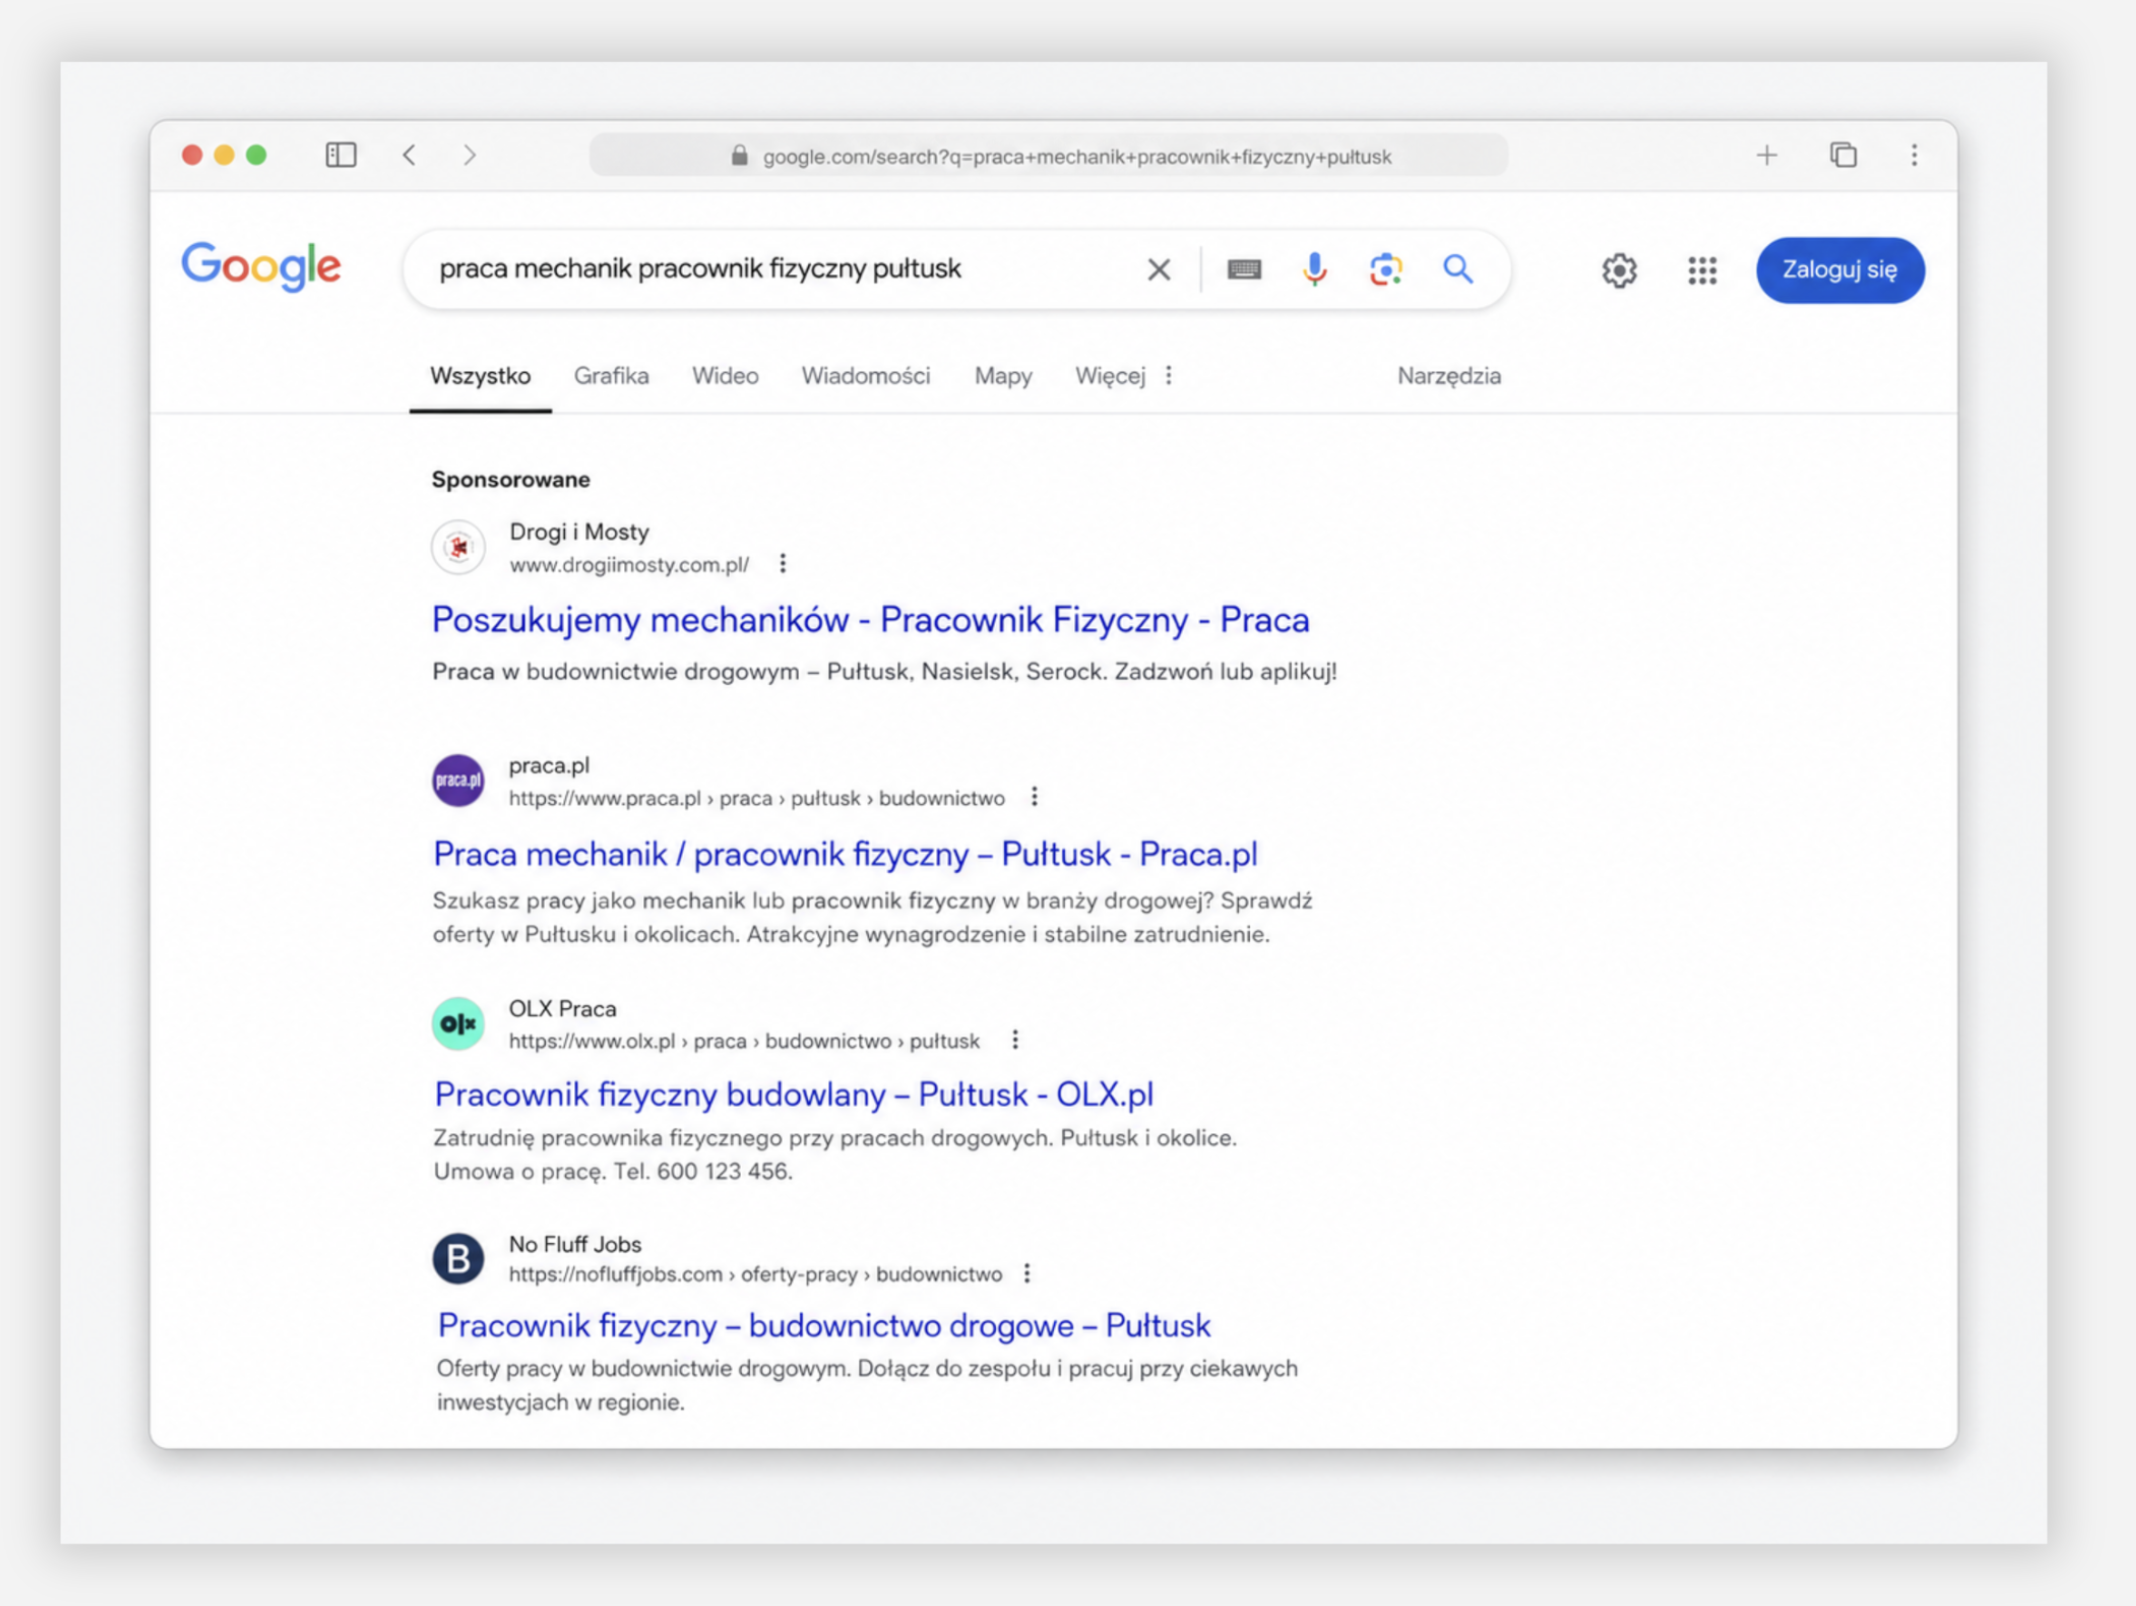Click inside the Google search input field
The width and height of the screenshot is (2136, 1606).
coord(780,269)
